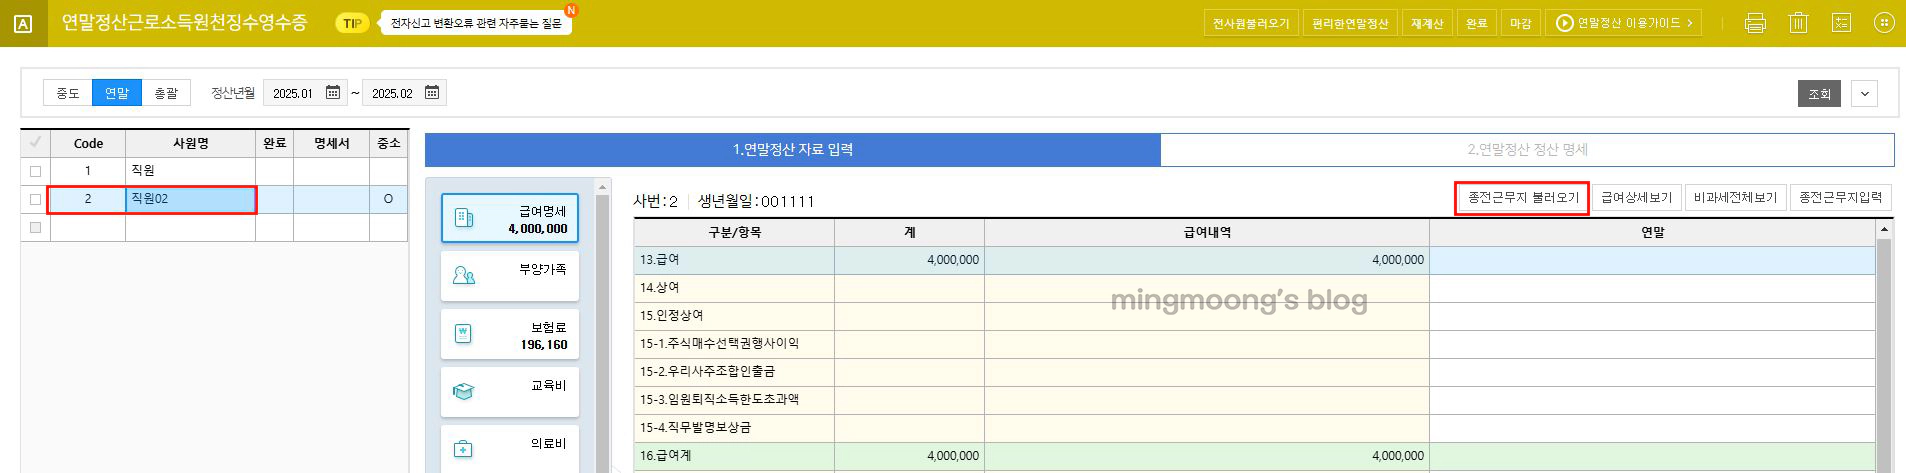Click the 편리한연말정산 button
1906x473 pixels.
1350,23
